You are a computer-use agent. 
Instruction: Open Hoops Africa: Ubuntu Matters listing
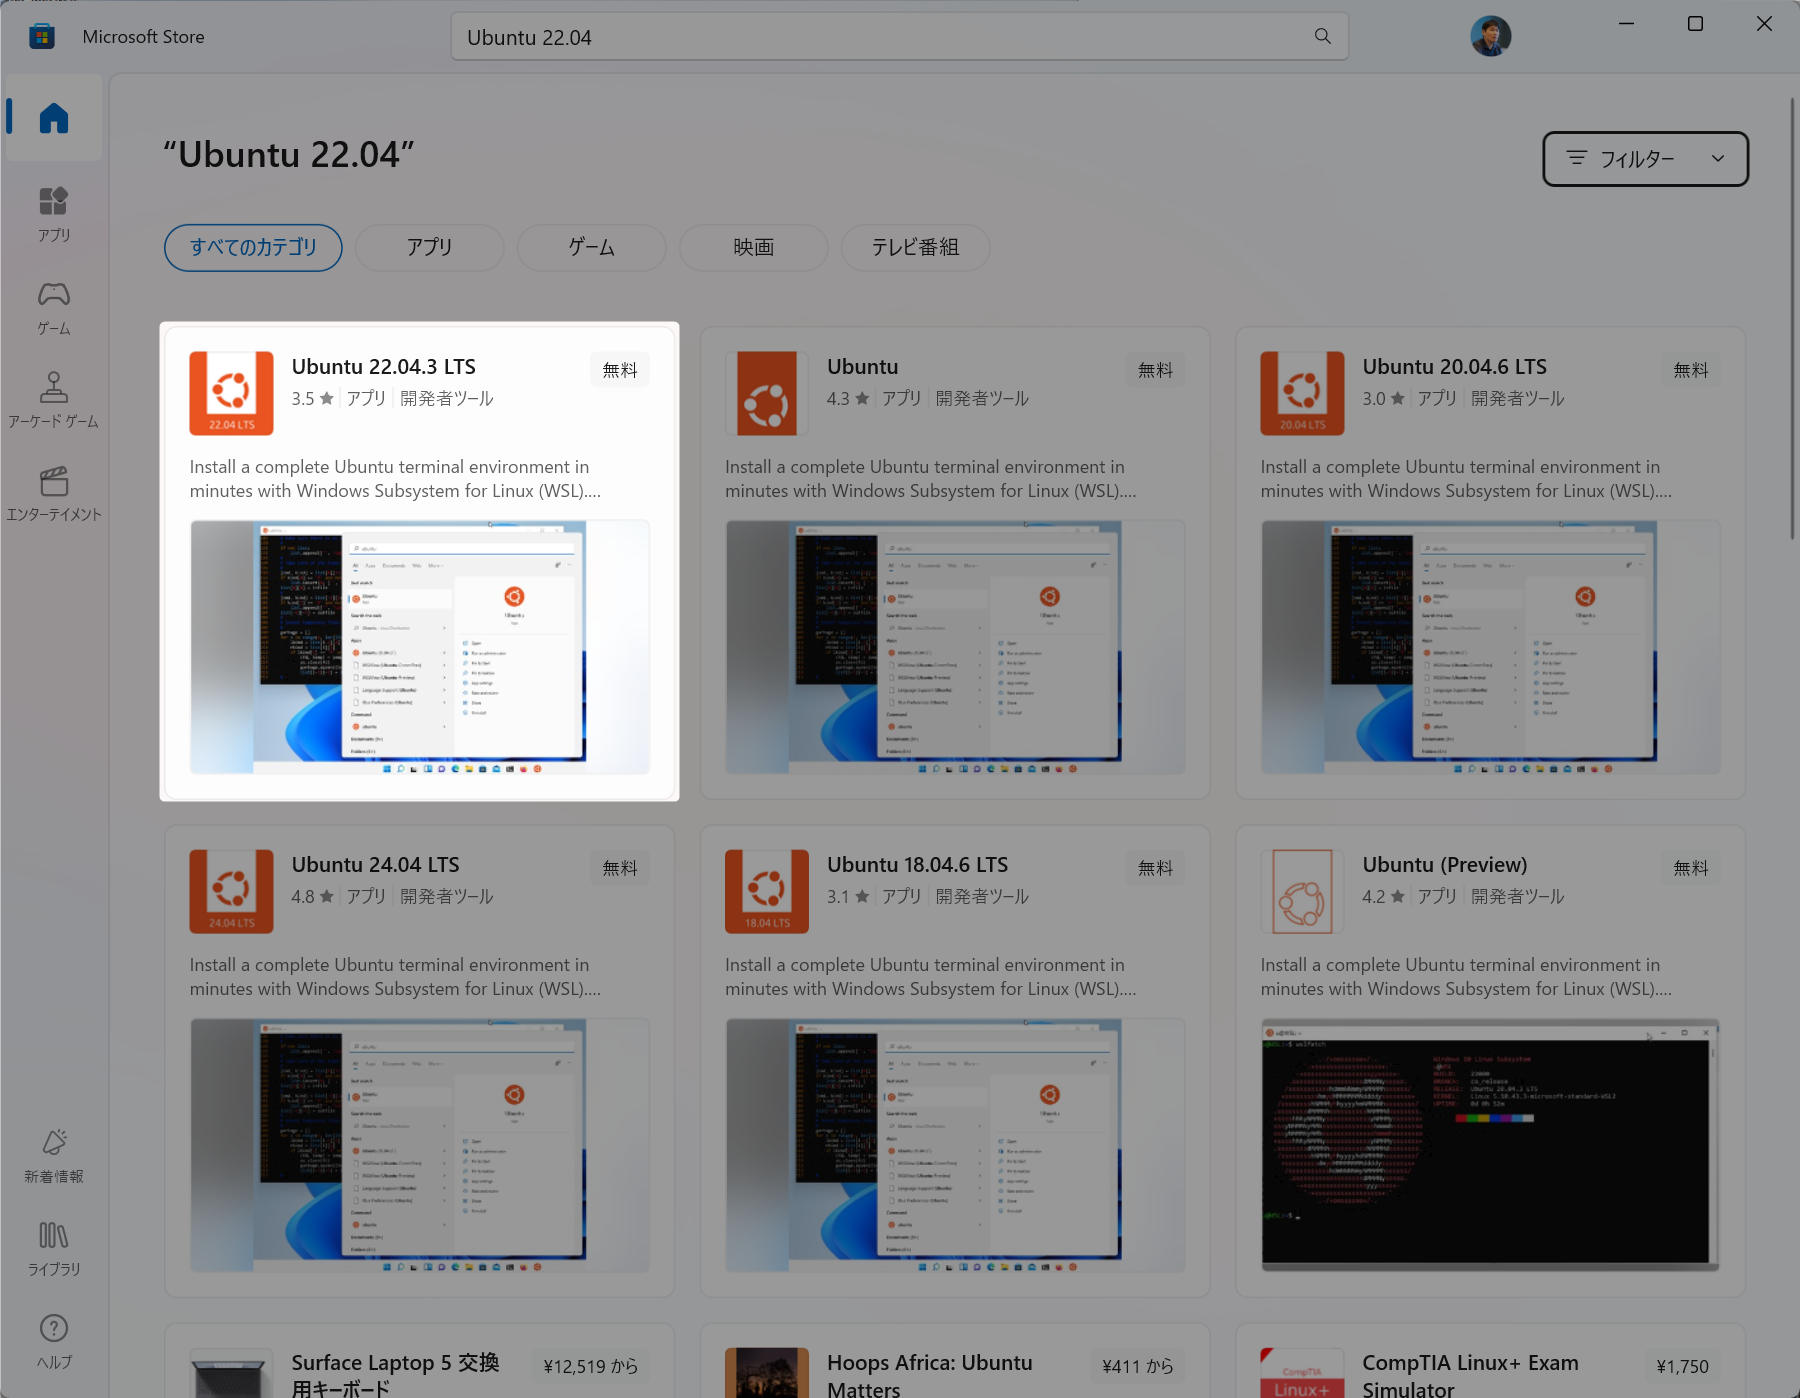(929, 1375)
